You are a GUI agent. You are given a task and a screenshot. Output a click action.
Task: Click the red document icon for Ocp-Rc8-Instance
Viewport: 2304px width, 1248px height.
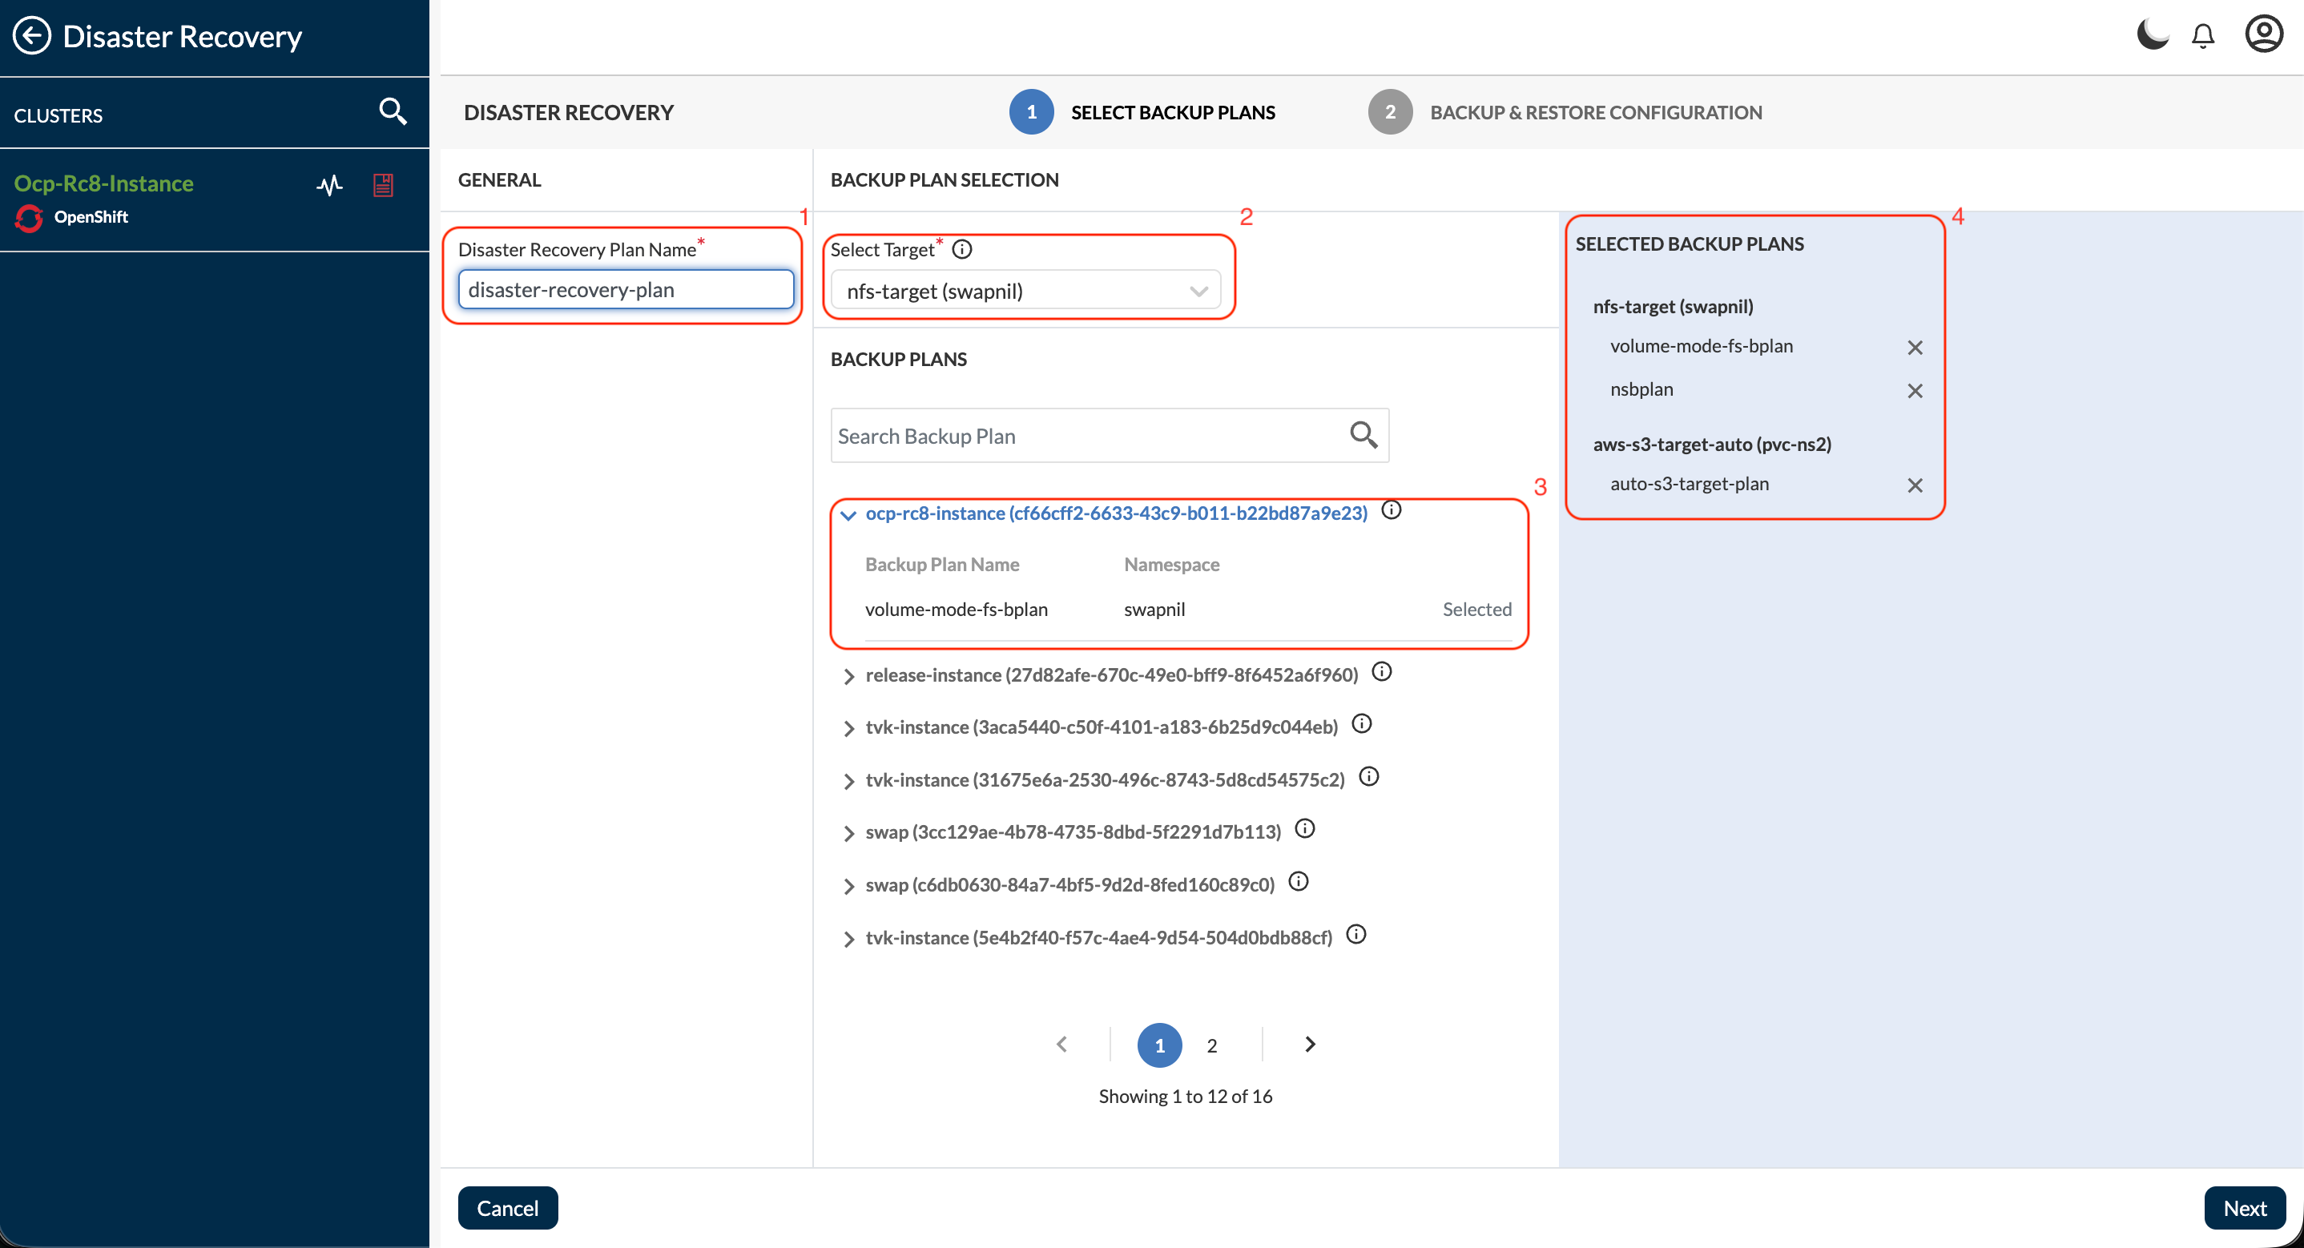383,185
